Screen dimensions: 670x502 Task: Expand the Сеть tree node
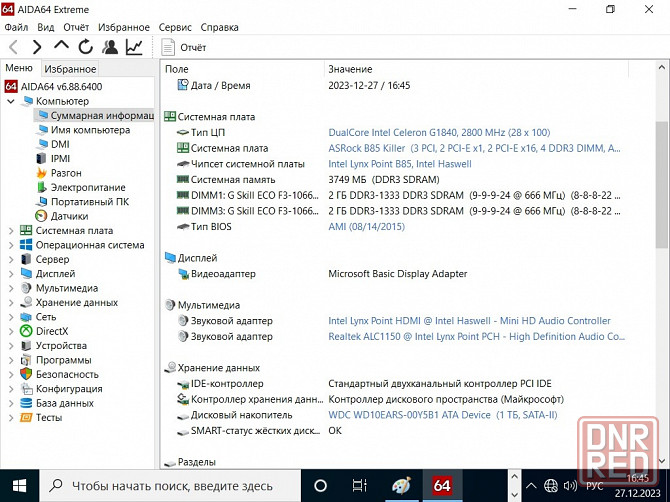[x=11, y=317]
